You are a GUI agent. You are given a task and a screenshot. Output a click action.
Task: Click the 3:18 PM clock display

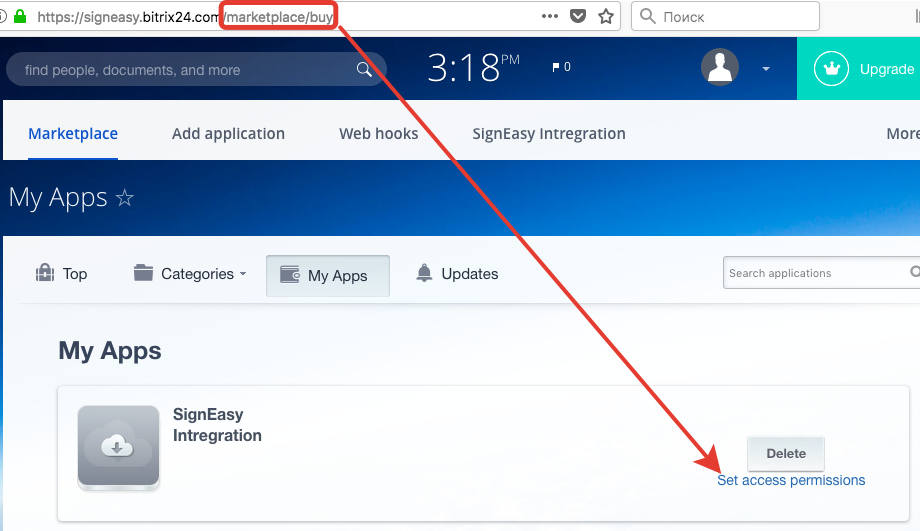(473, 67)
